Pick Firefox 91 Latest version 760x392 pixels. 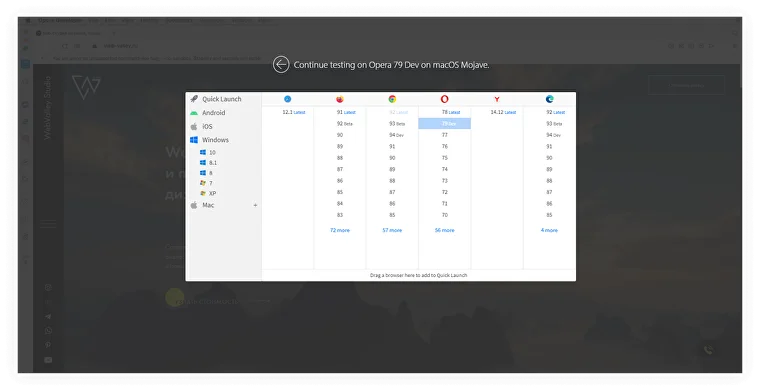346,112
